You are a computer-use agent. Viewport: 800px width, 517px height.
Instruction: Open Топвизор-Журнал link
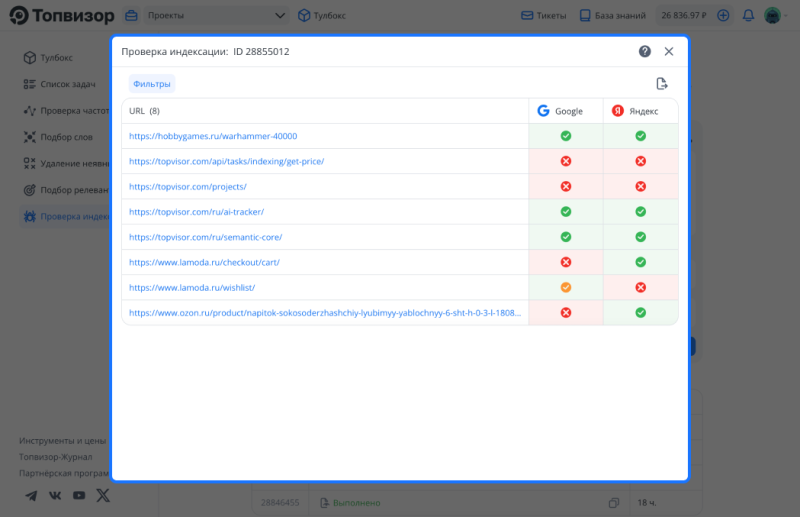[56, 457]
